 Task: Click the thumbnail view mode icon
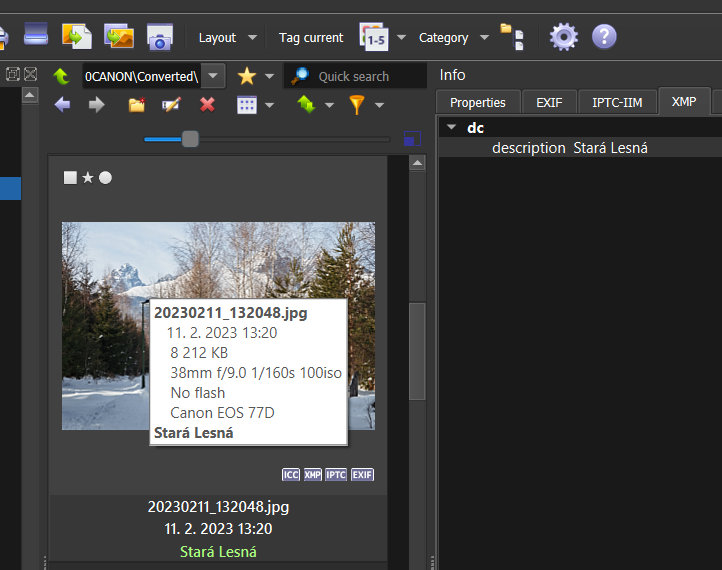(x=247, y=105)
